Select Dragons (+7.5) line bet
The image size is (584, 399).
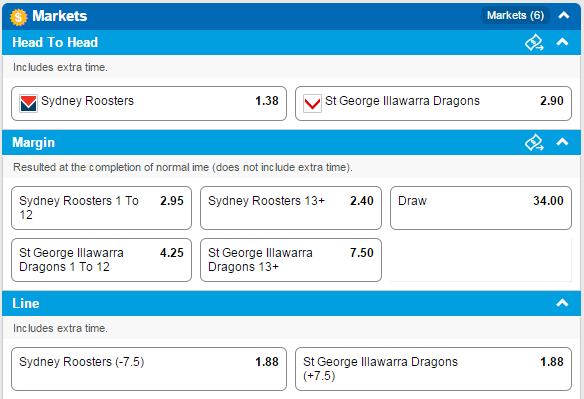pyautogui.click(x=433, y=369)
